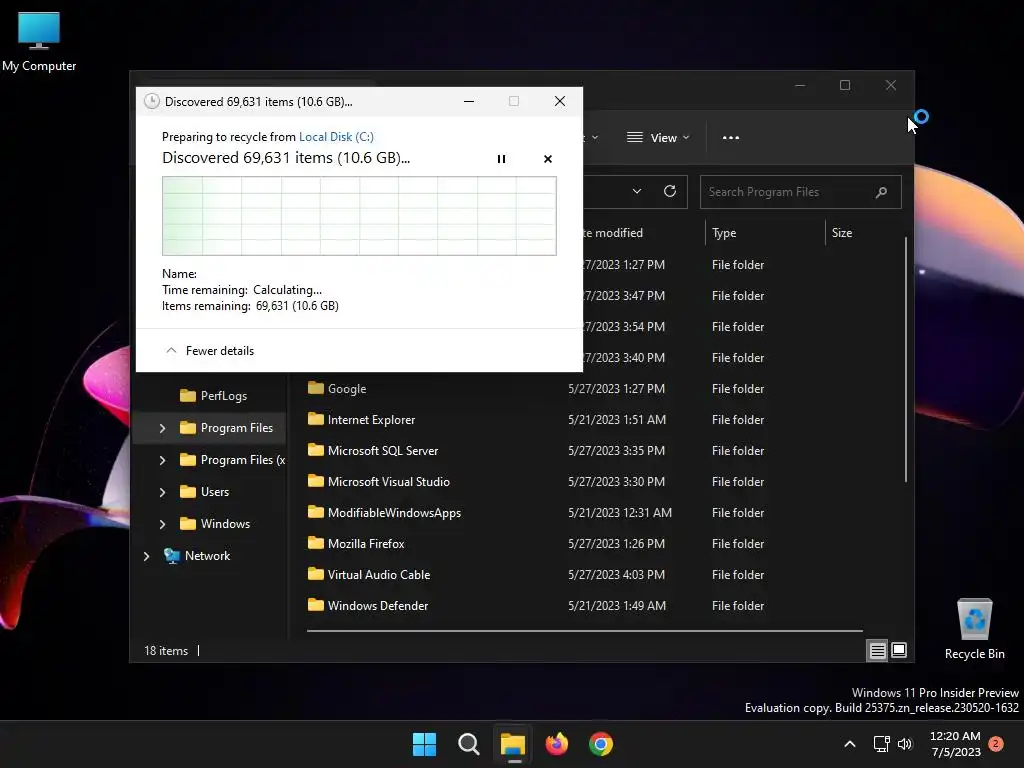Expand the address bar history dropdown
The height and width of the screenshot is (768, 1024).
pos(637,191)
